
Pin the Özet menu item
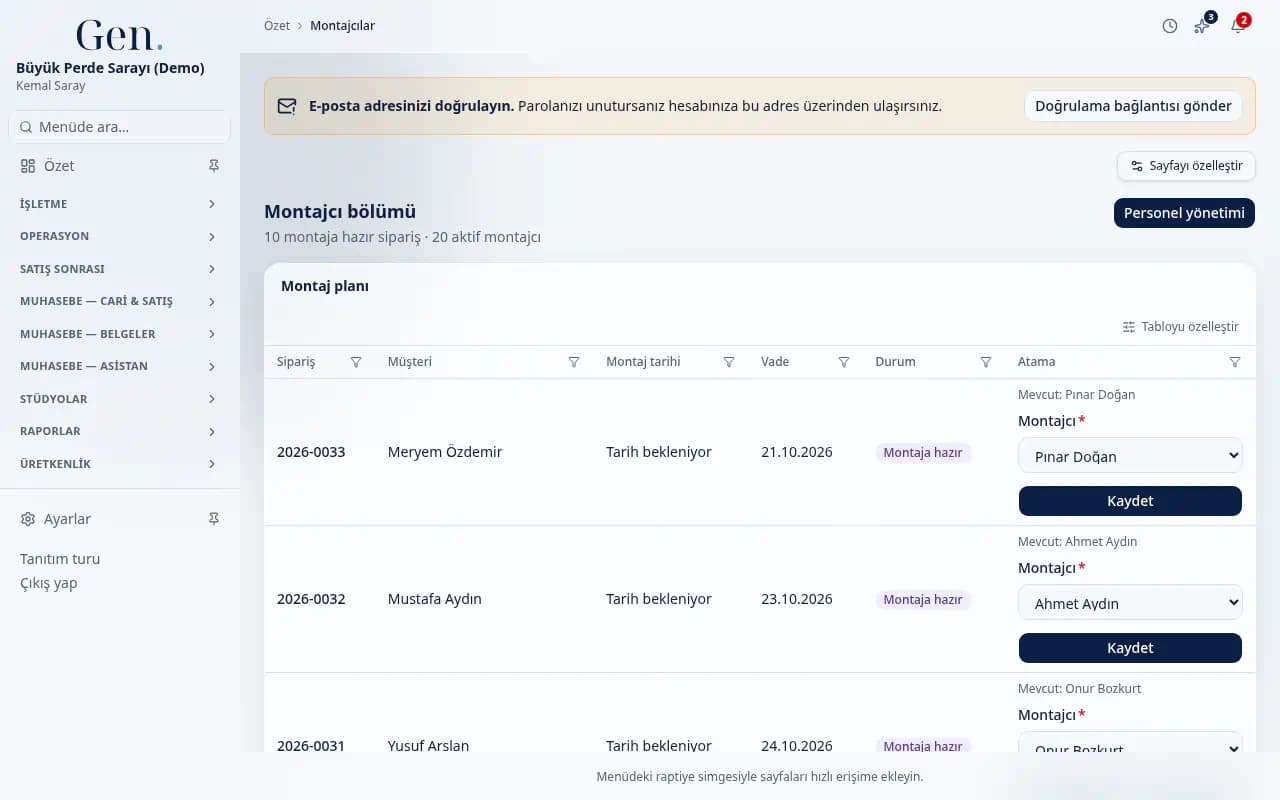213,166
